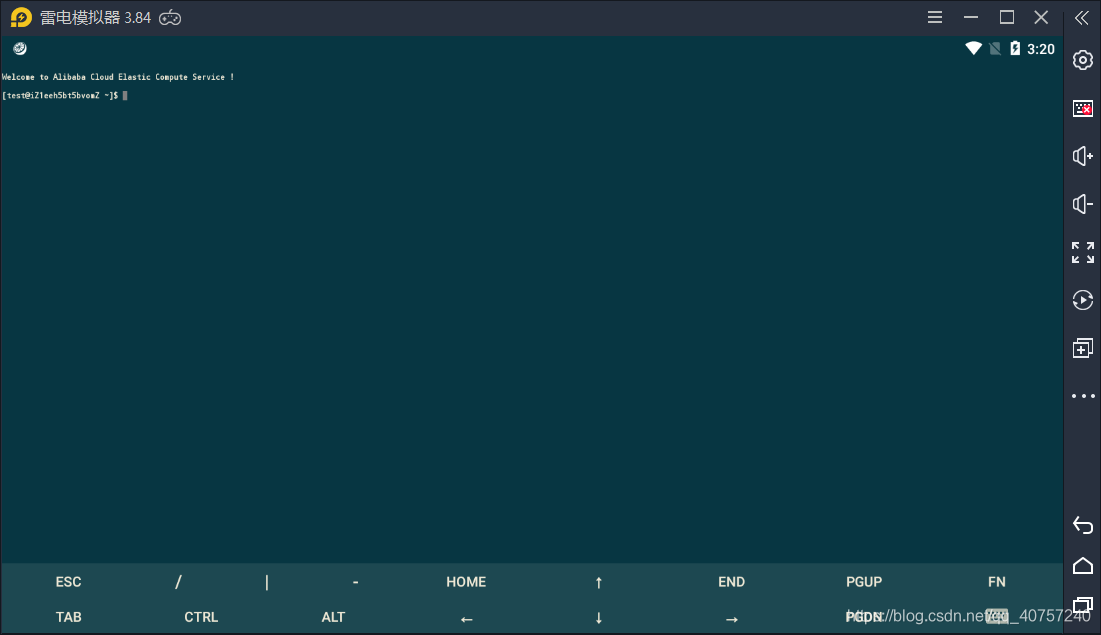Go to the Android home screen
Screen dimensions: 1101x635
pos(1083,565)
